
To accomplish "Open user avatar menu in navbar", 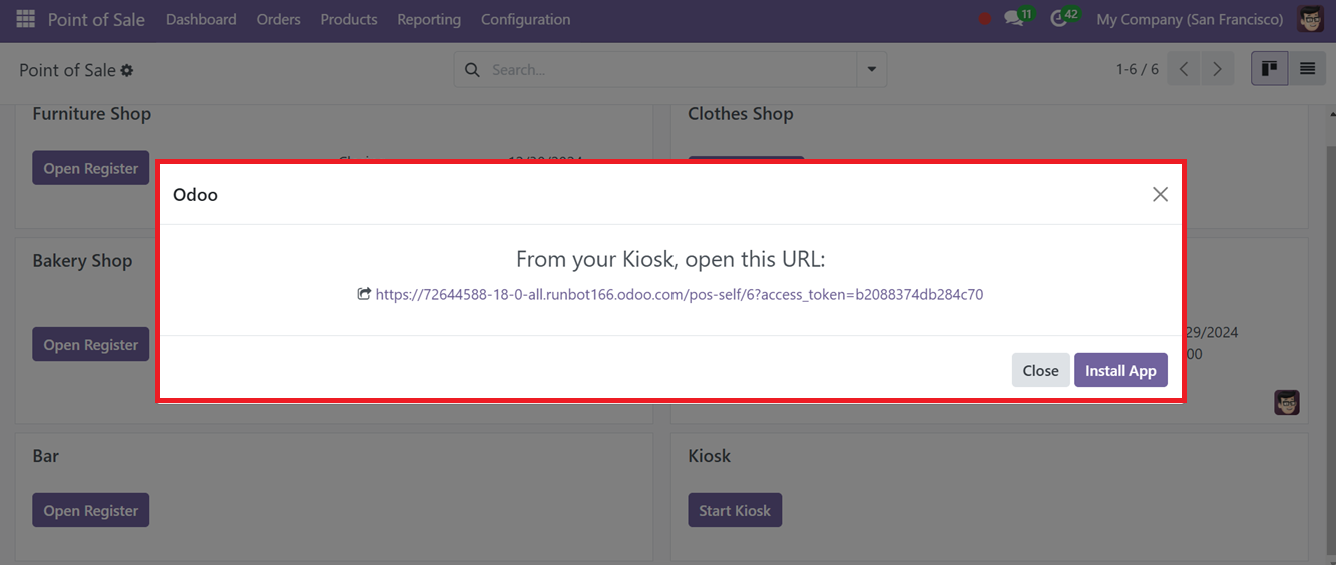I will (x=1310, y=19).
